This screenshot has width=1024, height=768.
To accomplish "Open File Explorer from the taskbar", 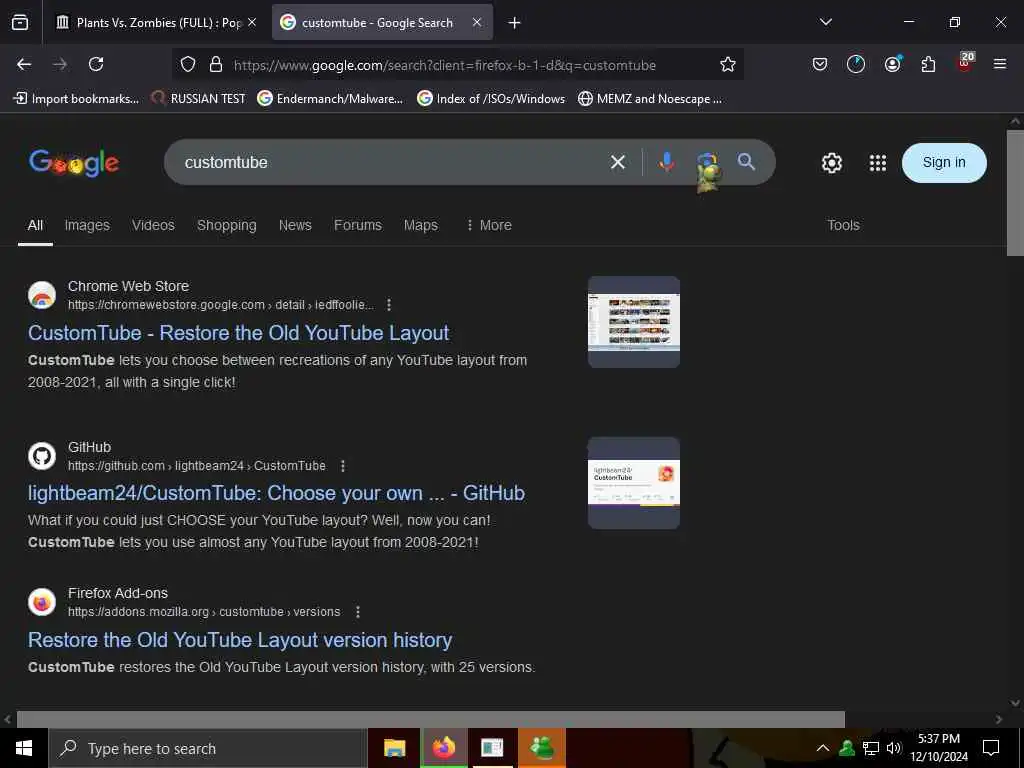I will coord(394,748).
